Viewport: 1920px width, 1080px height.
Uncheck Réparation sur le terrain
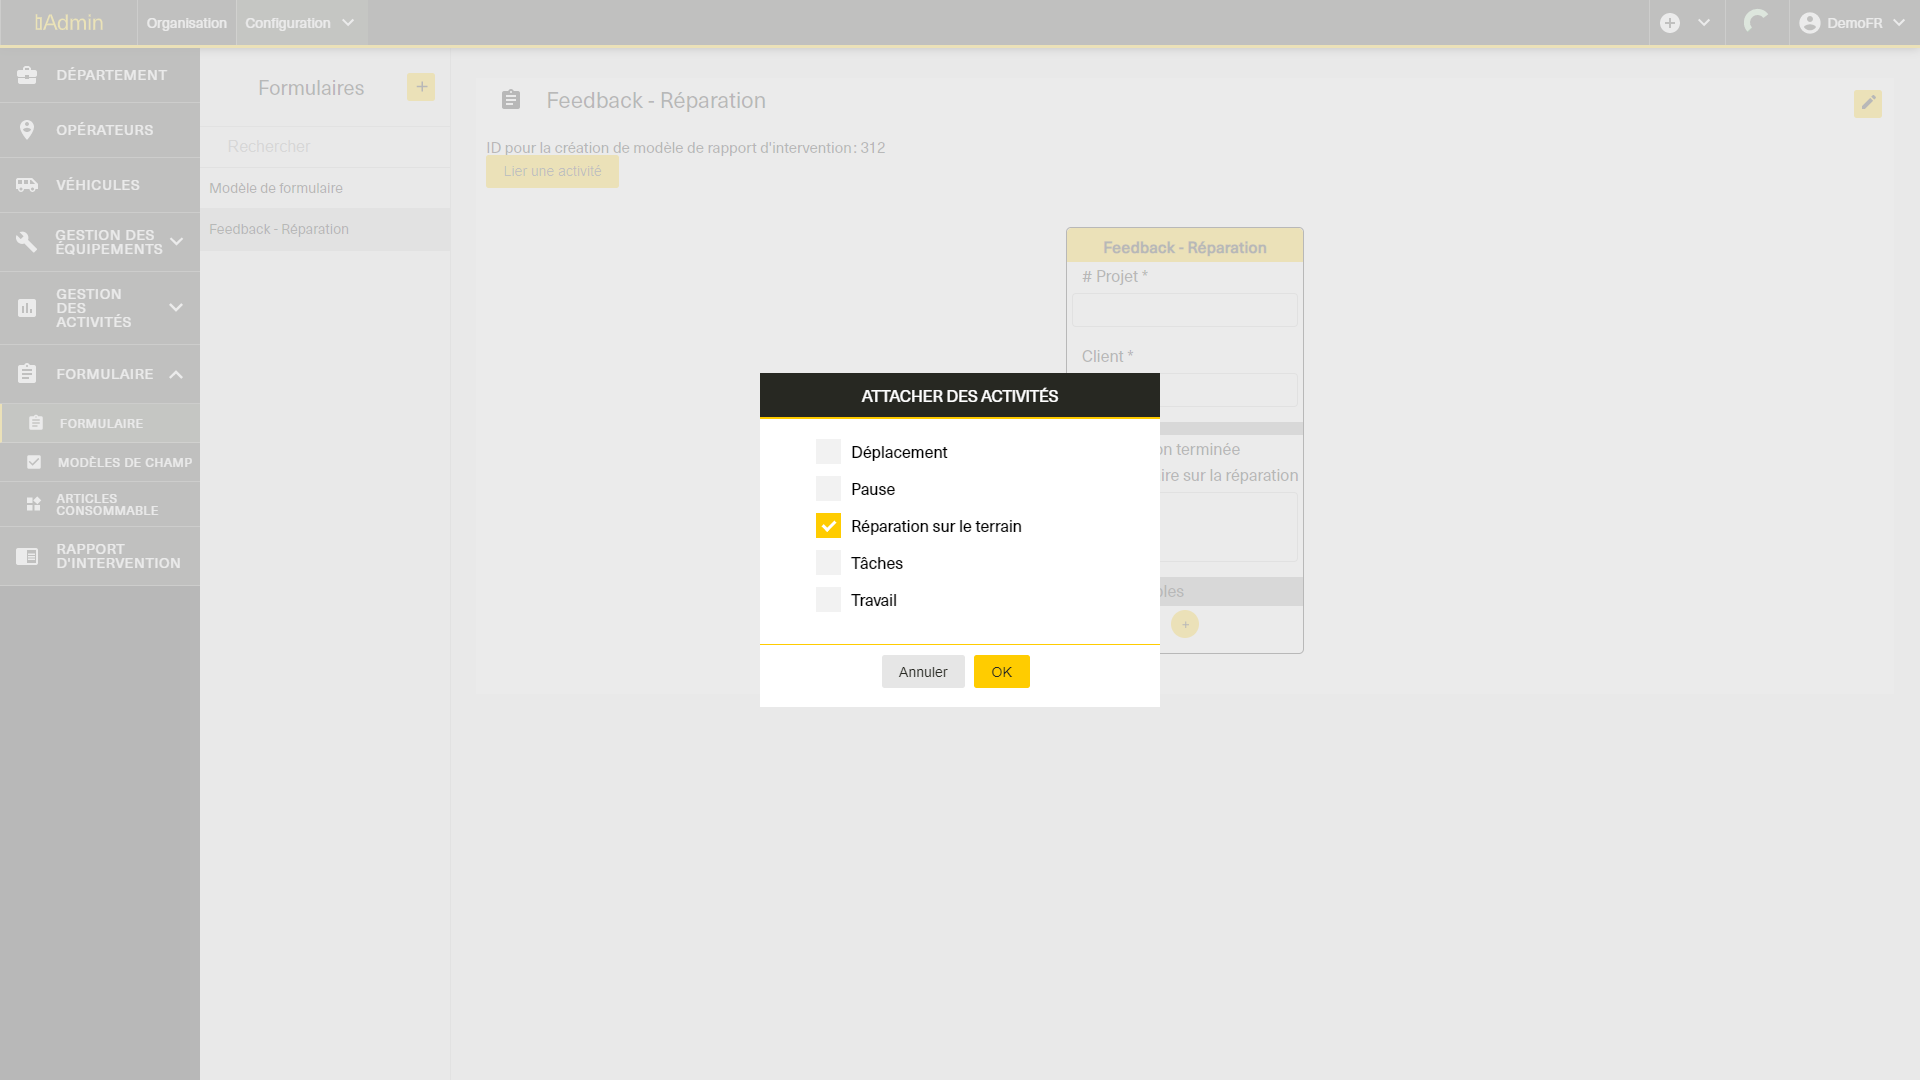point(828,526)
